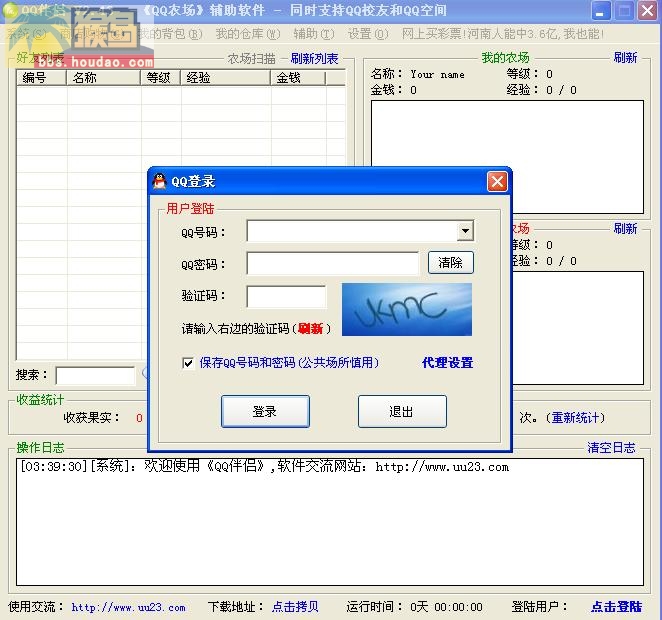Sort by the 等级 column header
The height and width of the screenshot is (620, 662).
click(161, 78)
